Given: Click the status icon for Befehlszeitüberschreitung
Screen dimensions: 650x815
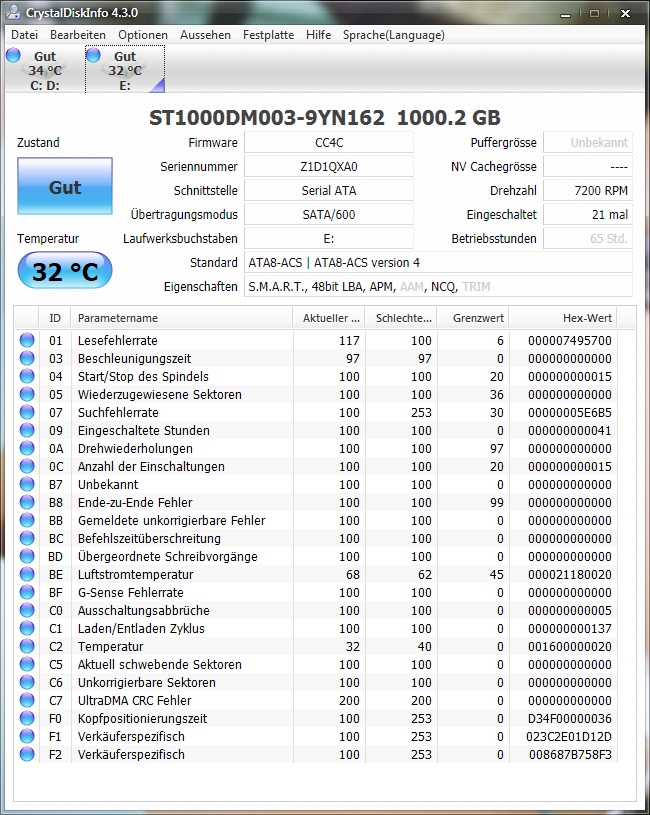Looking at the screenshot, I should 27,538.
